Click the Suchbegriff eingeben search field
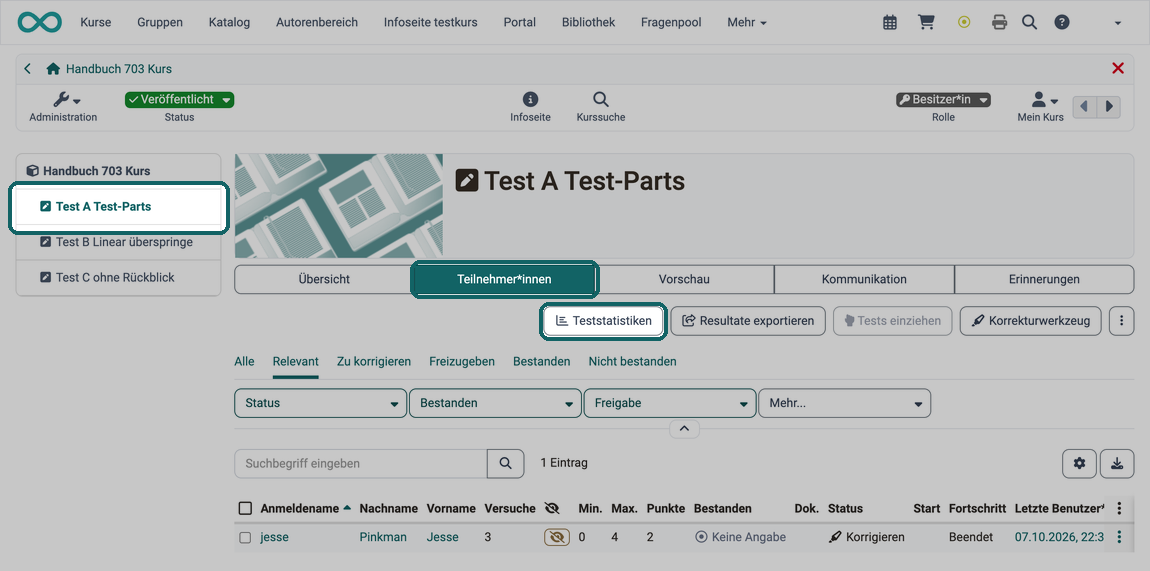Viewport: 1150px width, 571px height. coord(361,463)
